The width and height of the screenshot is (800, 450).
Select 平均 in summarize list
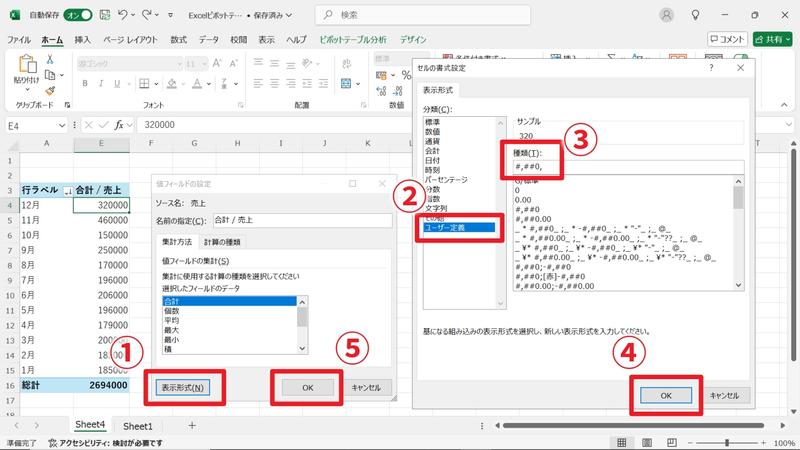click(x=229, y=320)
